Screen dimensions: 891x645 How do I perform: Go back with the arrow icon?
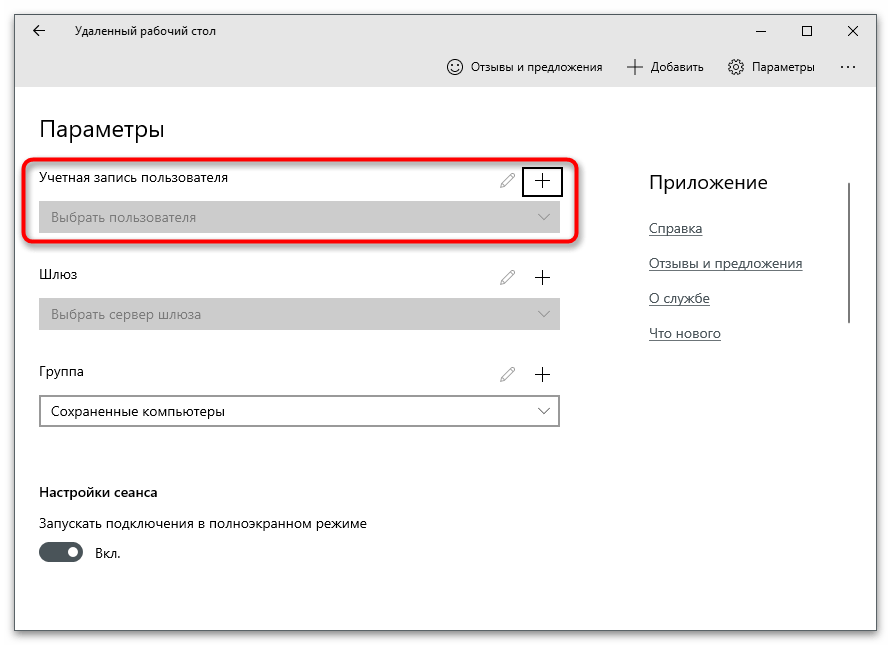point(39,31)
